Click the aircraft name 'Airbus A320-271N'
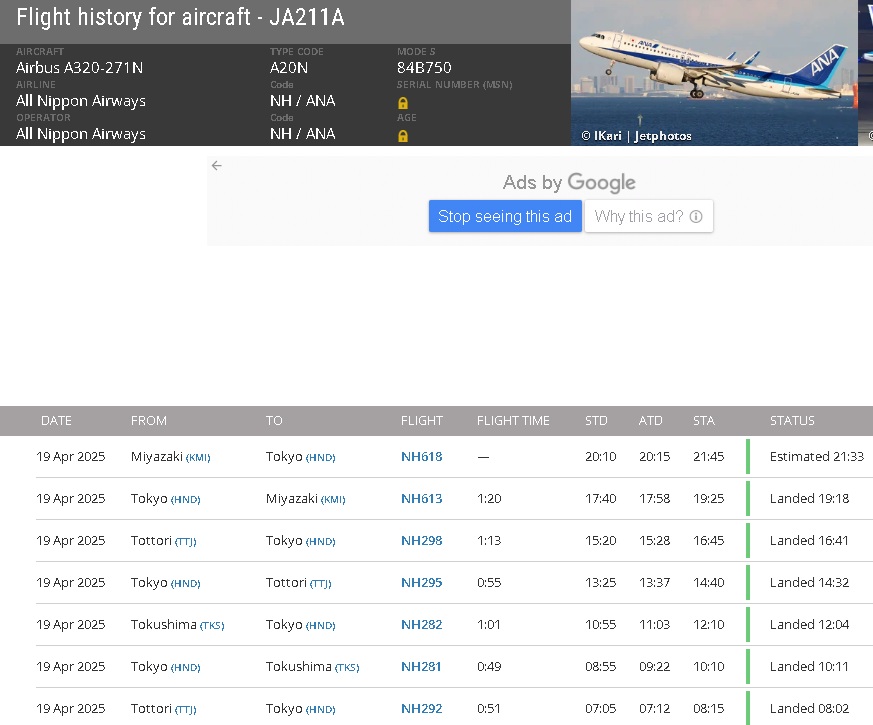Screen dimensions: 873x725 (80, 68)
